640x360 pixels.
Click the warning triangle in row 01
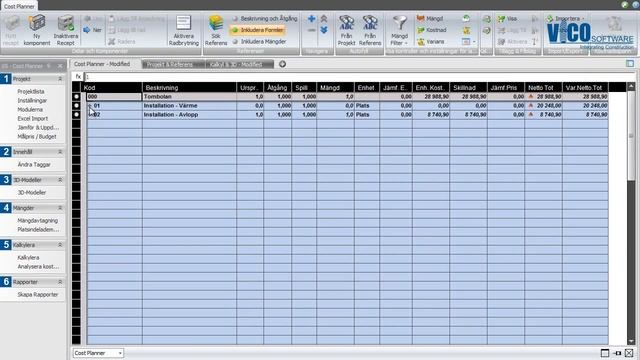click(x=531, y=106)
